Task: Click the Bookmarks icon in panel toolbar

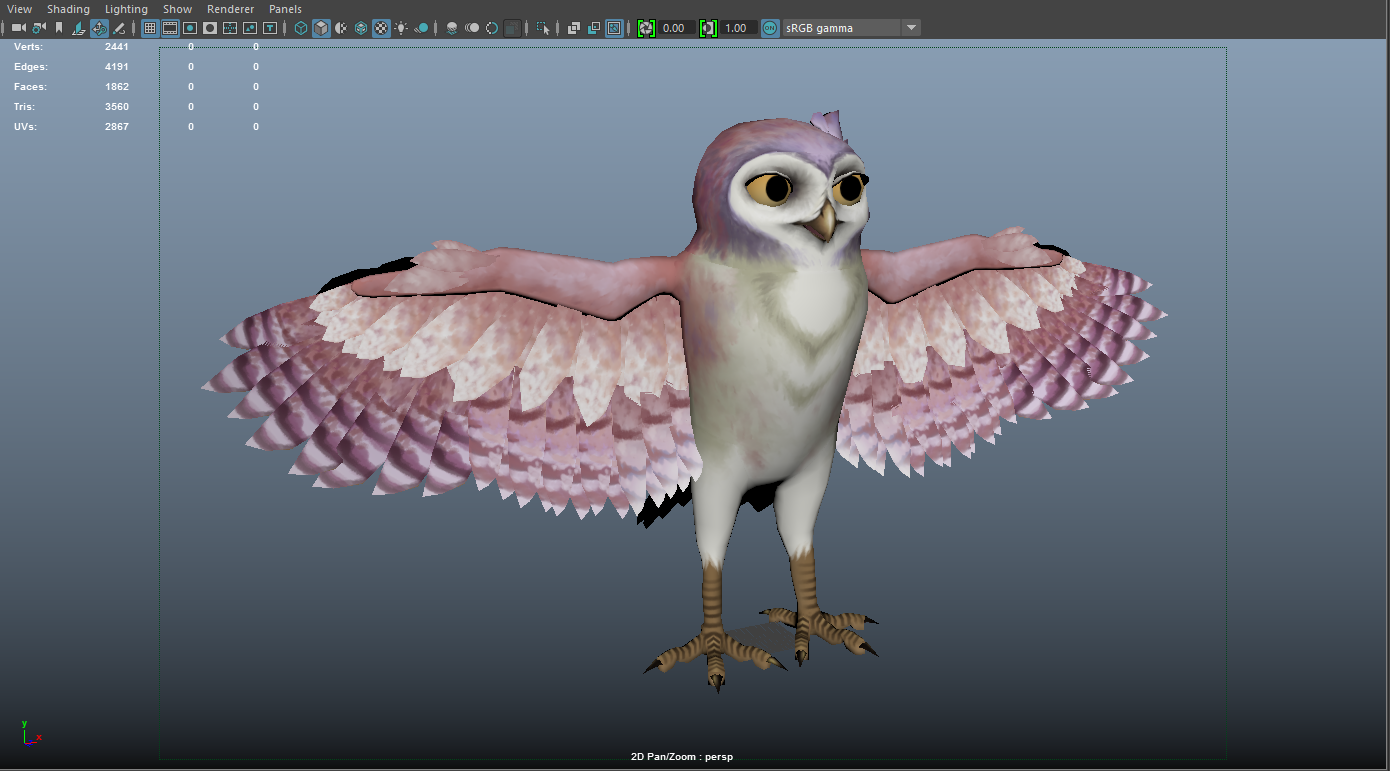Action: tap(59, 28)
